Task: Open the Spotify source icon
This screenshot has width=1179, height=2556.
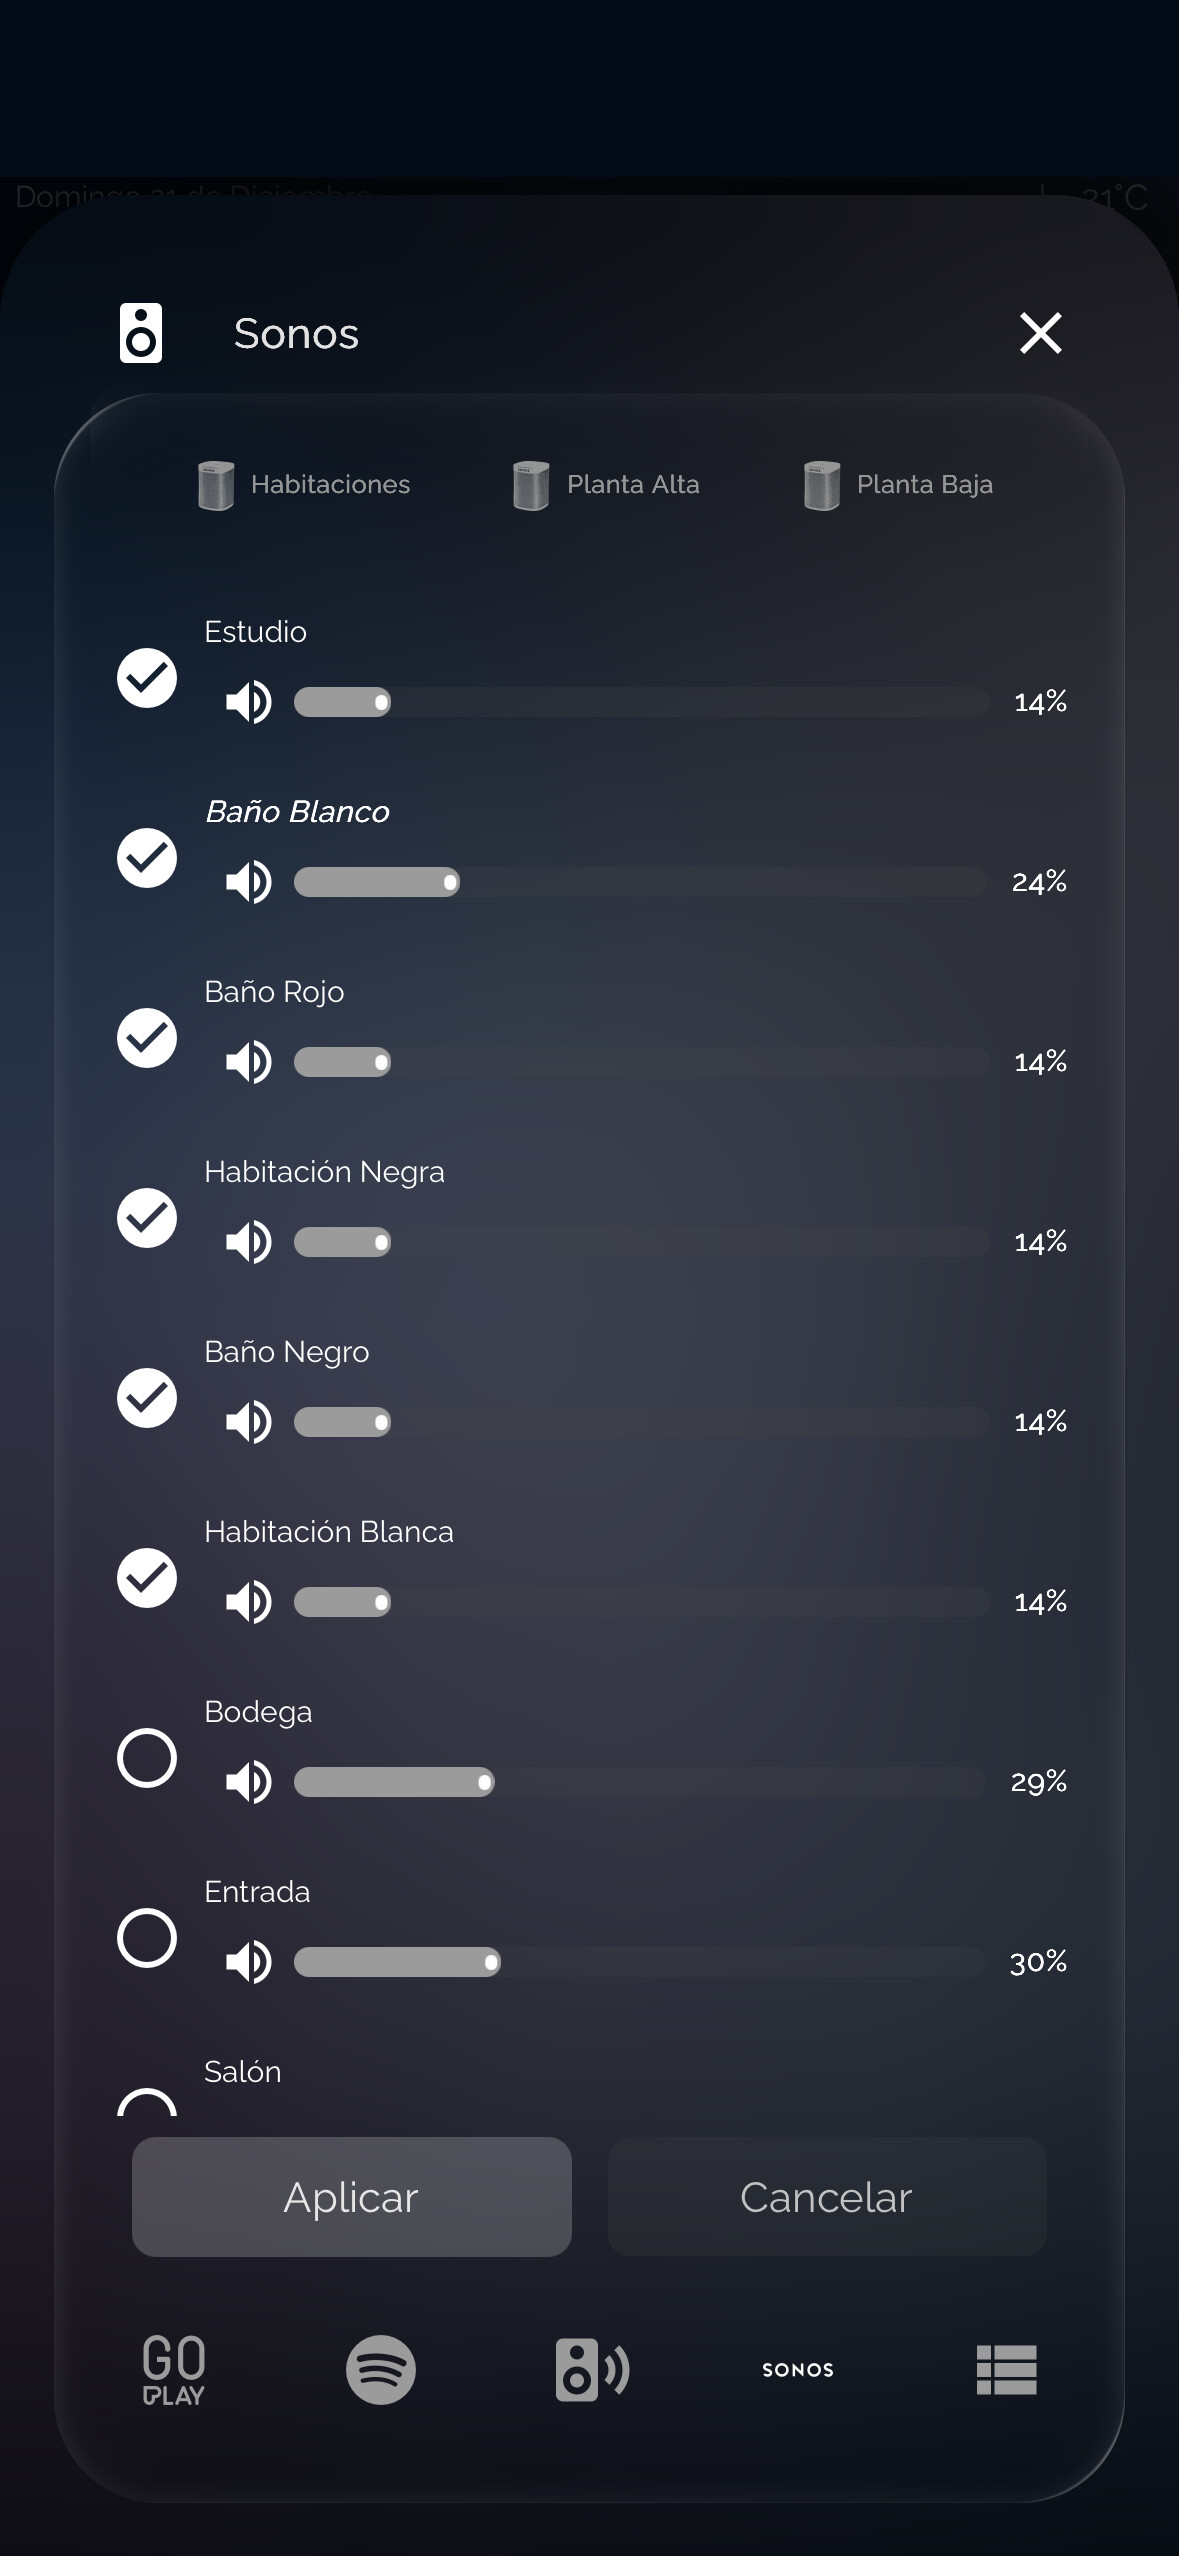Action: (x=380, y=2369)
